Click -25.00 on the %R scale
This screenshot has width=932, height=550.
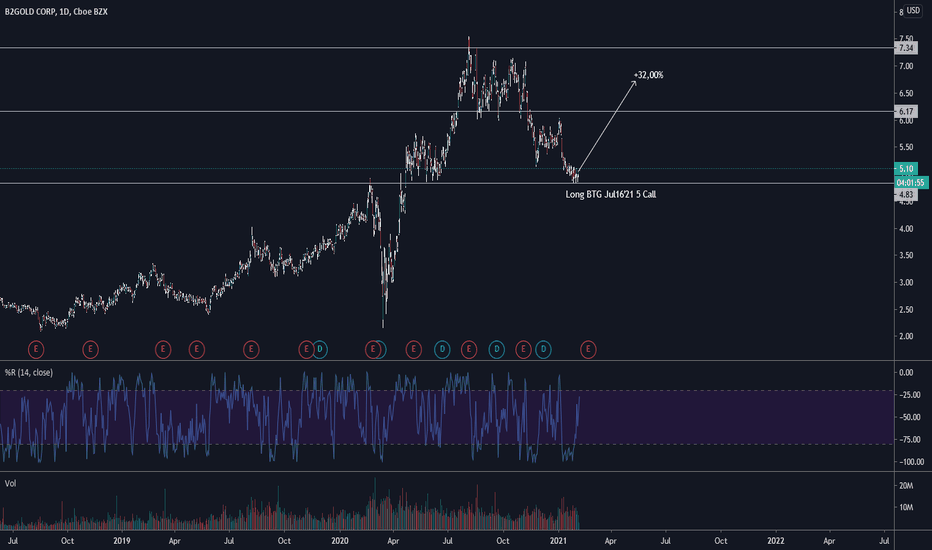point(909,395)
